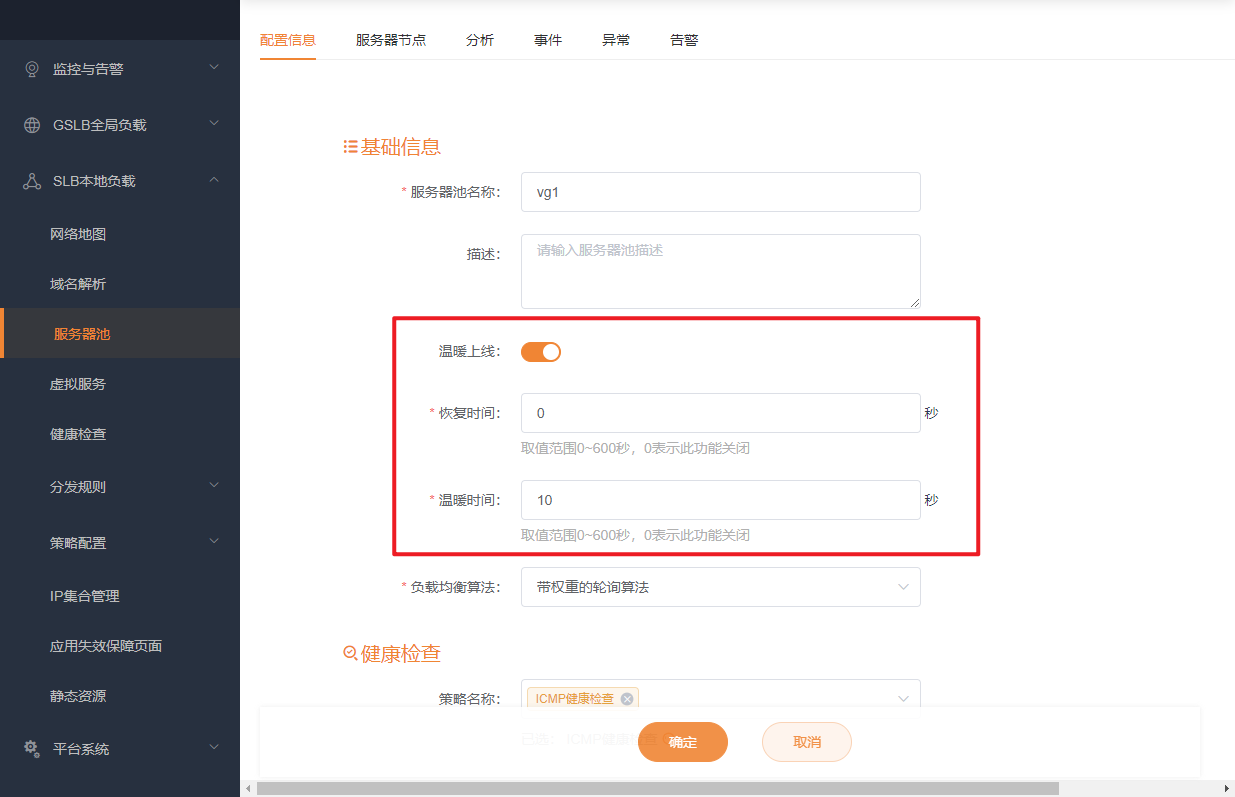1235x797 pixels.
Task: Disable the 温暖上线 toggle switch
Action: [x=541, y=351]
